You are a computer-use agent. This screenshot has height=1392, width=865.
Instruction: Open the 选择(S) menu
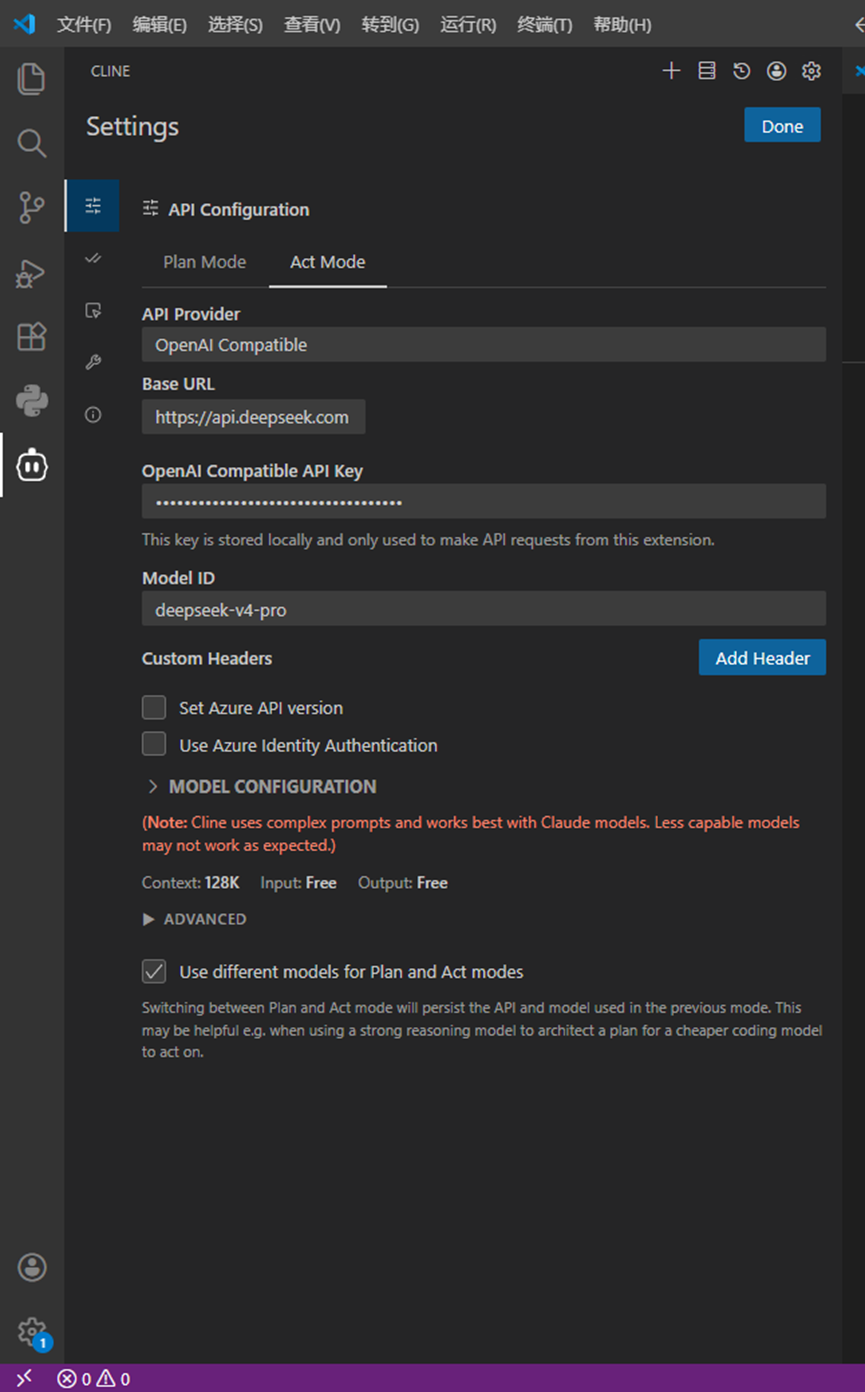(x=235, y=24)
